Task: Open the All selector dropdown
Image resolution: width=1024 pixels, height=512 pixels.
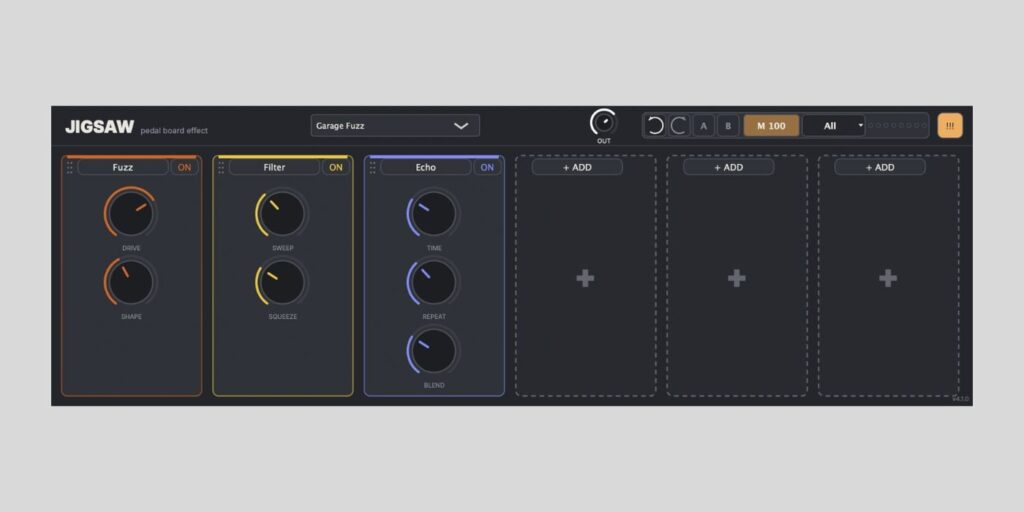Action: click(x=833, y=125)
